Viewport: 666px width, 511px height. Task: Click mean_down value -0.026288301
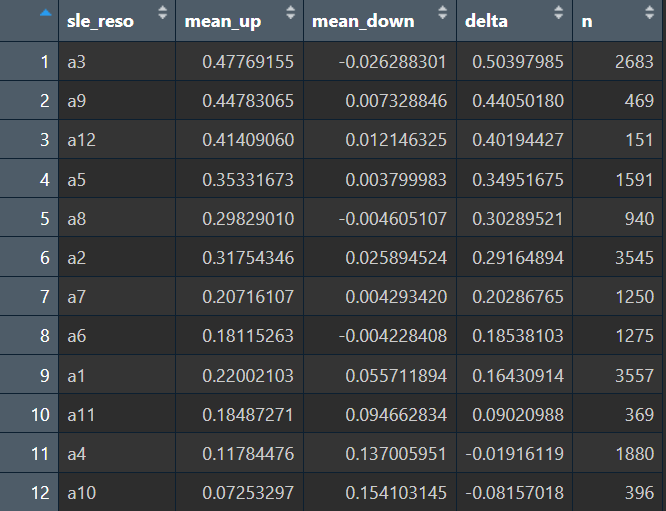[392, 62]
